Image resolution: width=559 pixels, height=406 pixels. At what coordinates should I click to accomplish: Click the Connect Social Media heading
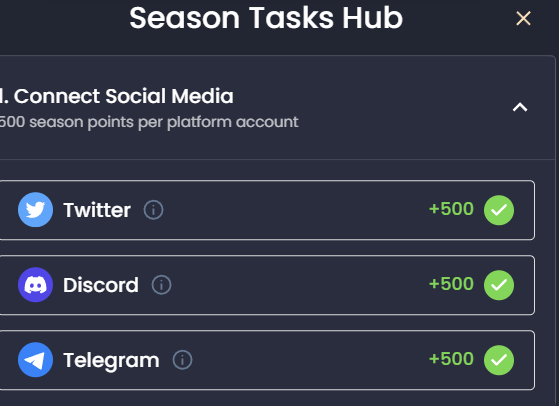117,96
